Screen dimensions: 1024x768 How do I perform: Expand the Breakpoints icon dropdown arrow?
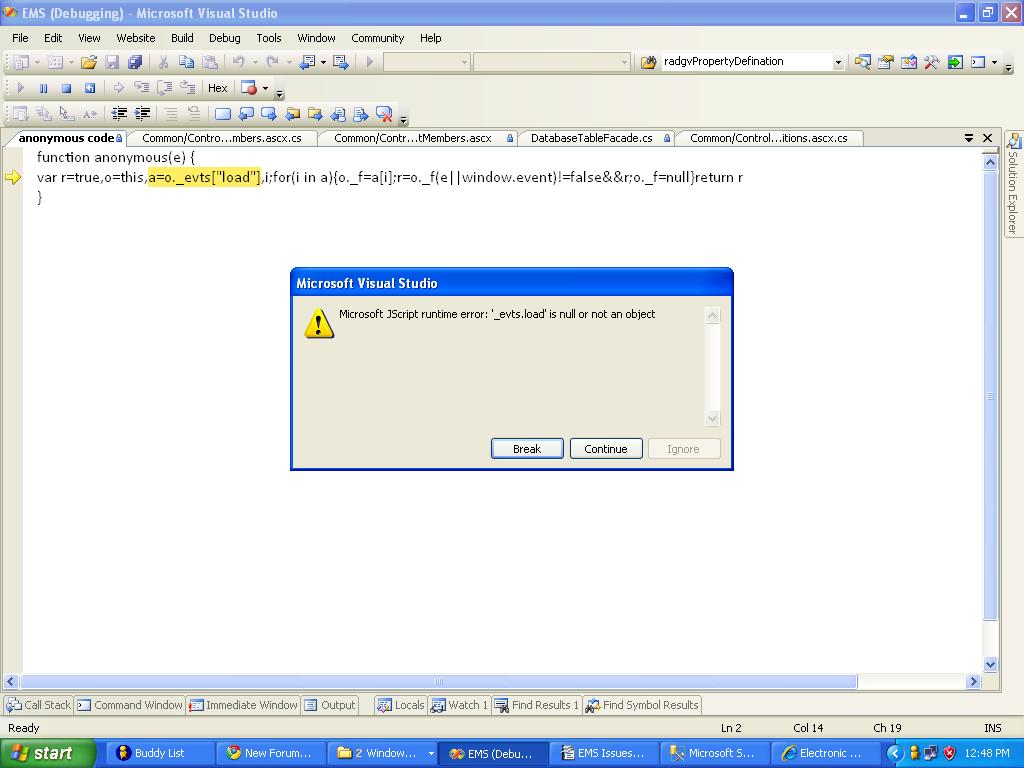click(265, 88)
